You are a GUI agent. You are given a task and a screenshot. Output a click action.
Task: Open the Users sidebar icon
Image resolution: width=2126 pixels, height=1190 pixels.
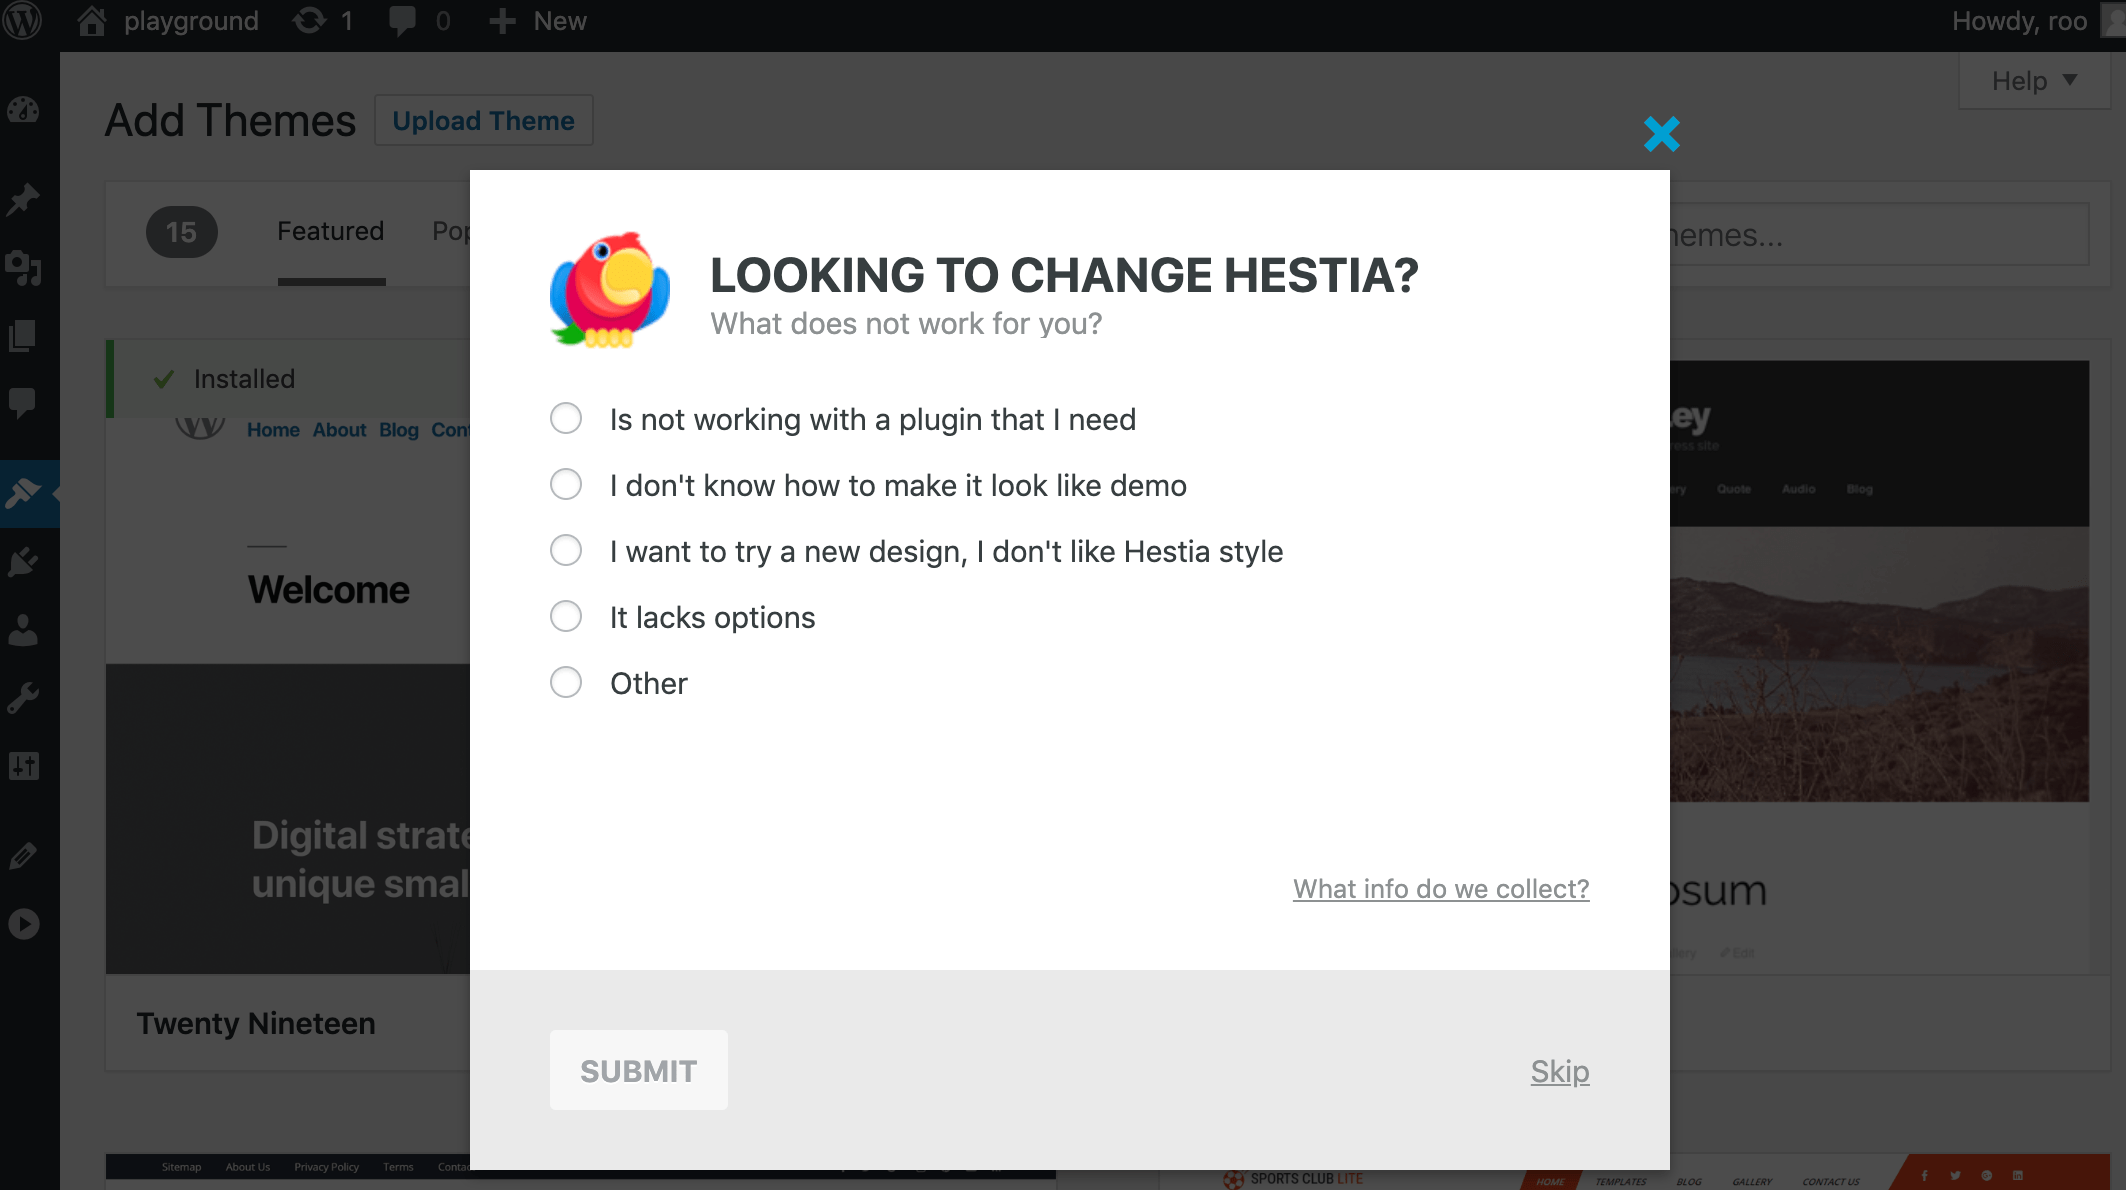[x=23, y=630]
